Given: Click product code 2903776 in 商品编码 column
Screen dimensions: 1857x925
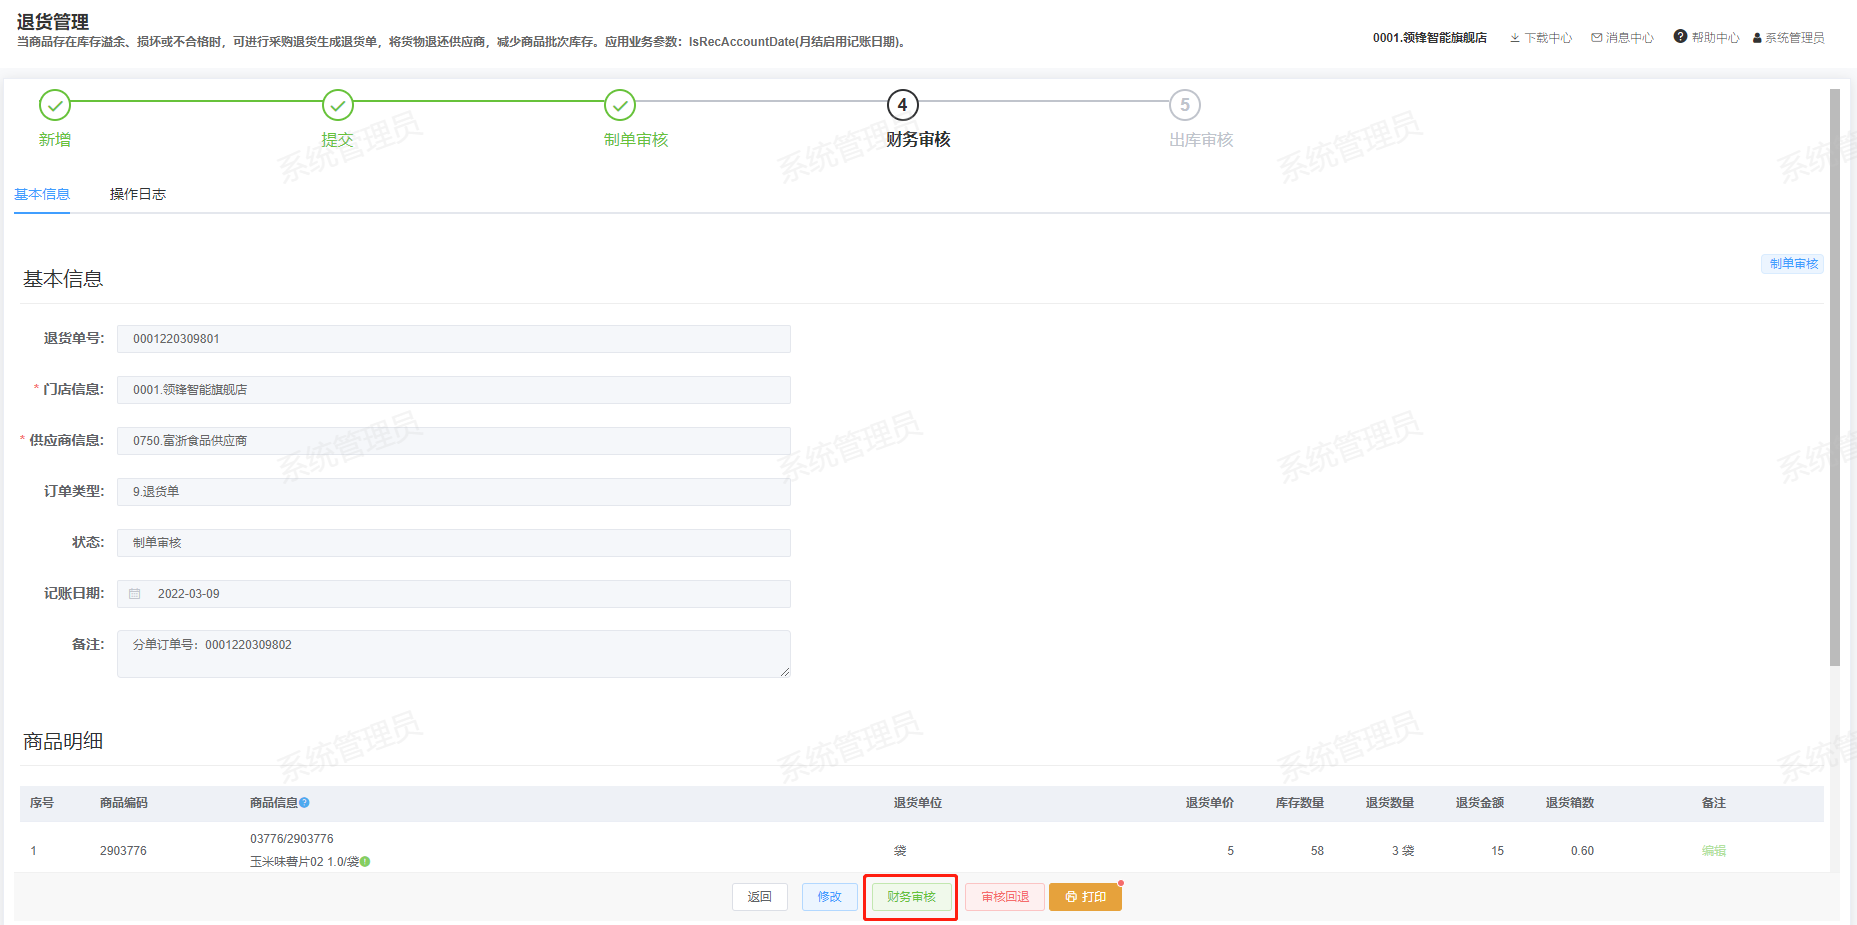Looking at the screenshot, I should [x=123, y=851].
